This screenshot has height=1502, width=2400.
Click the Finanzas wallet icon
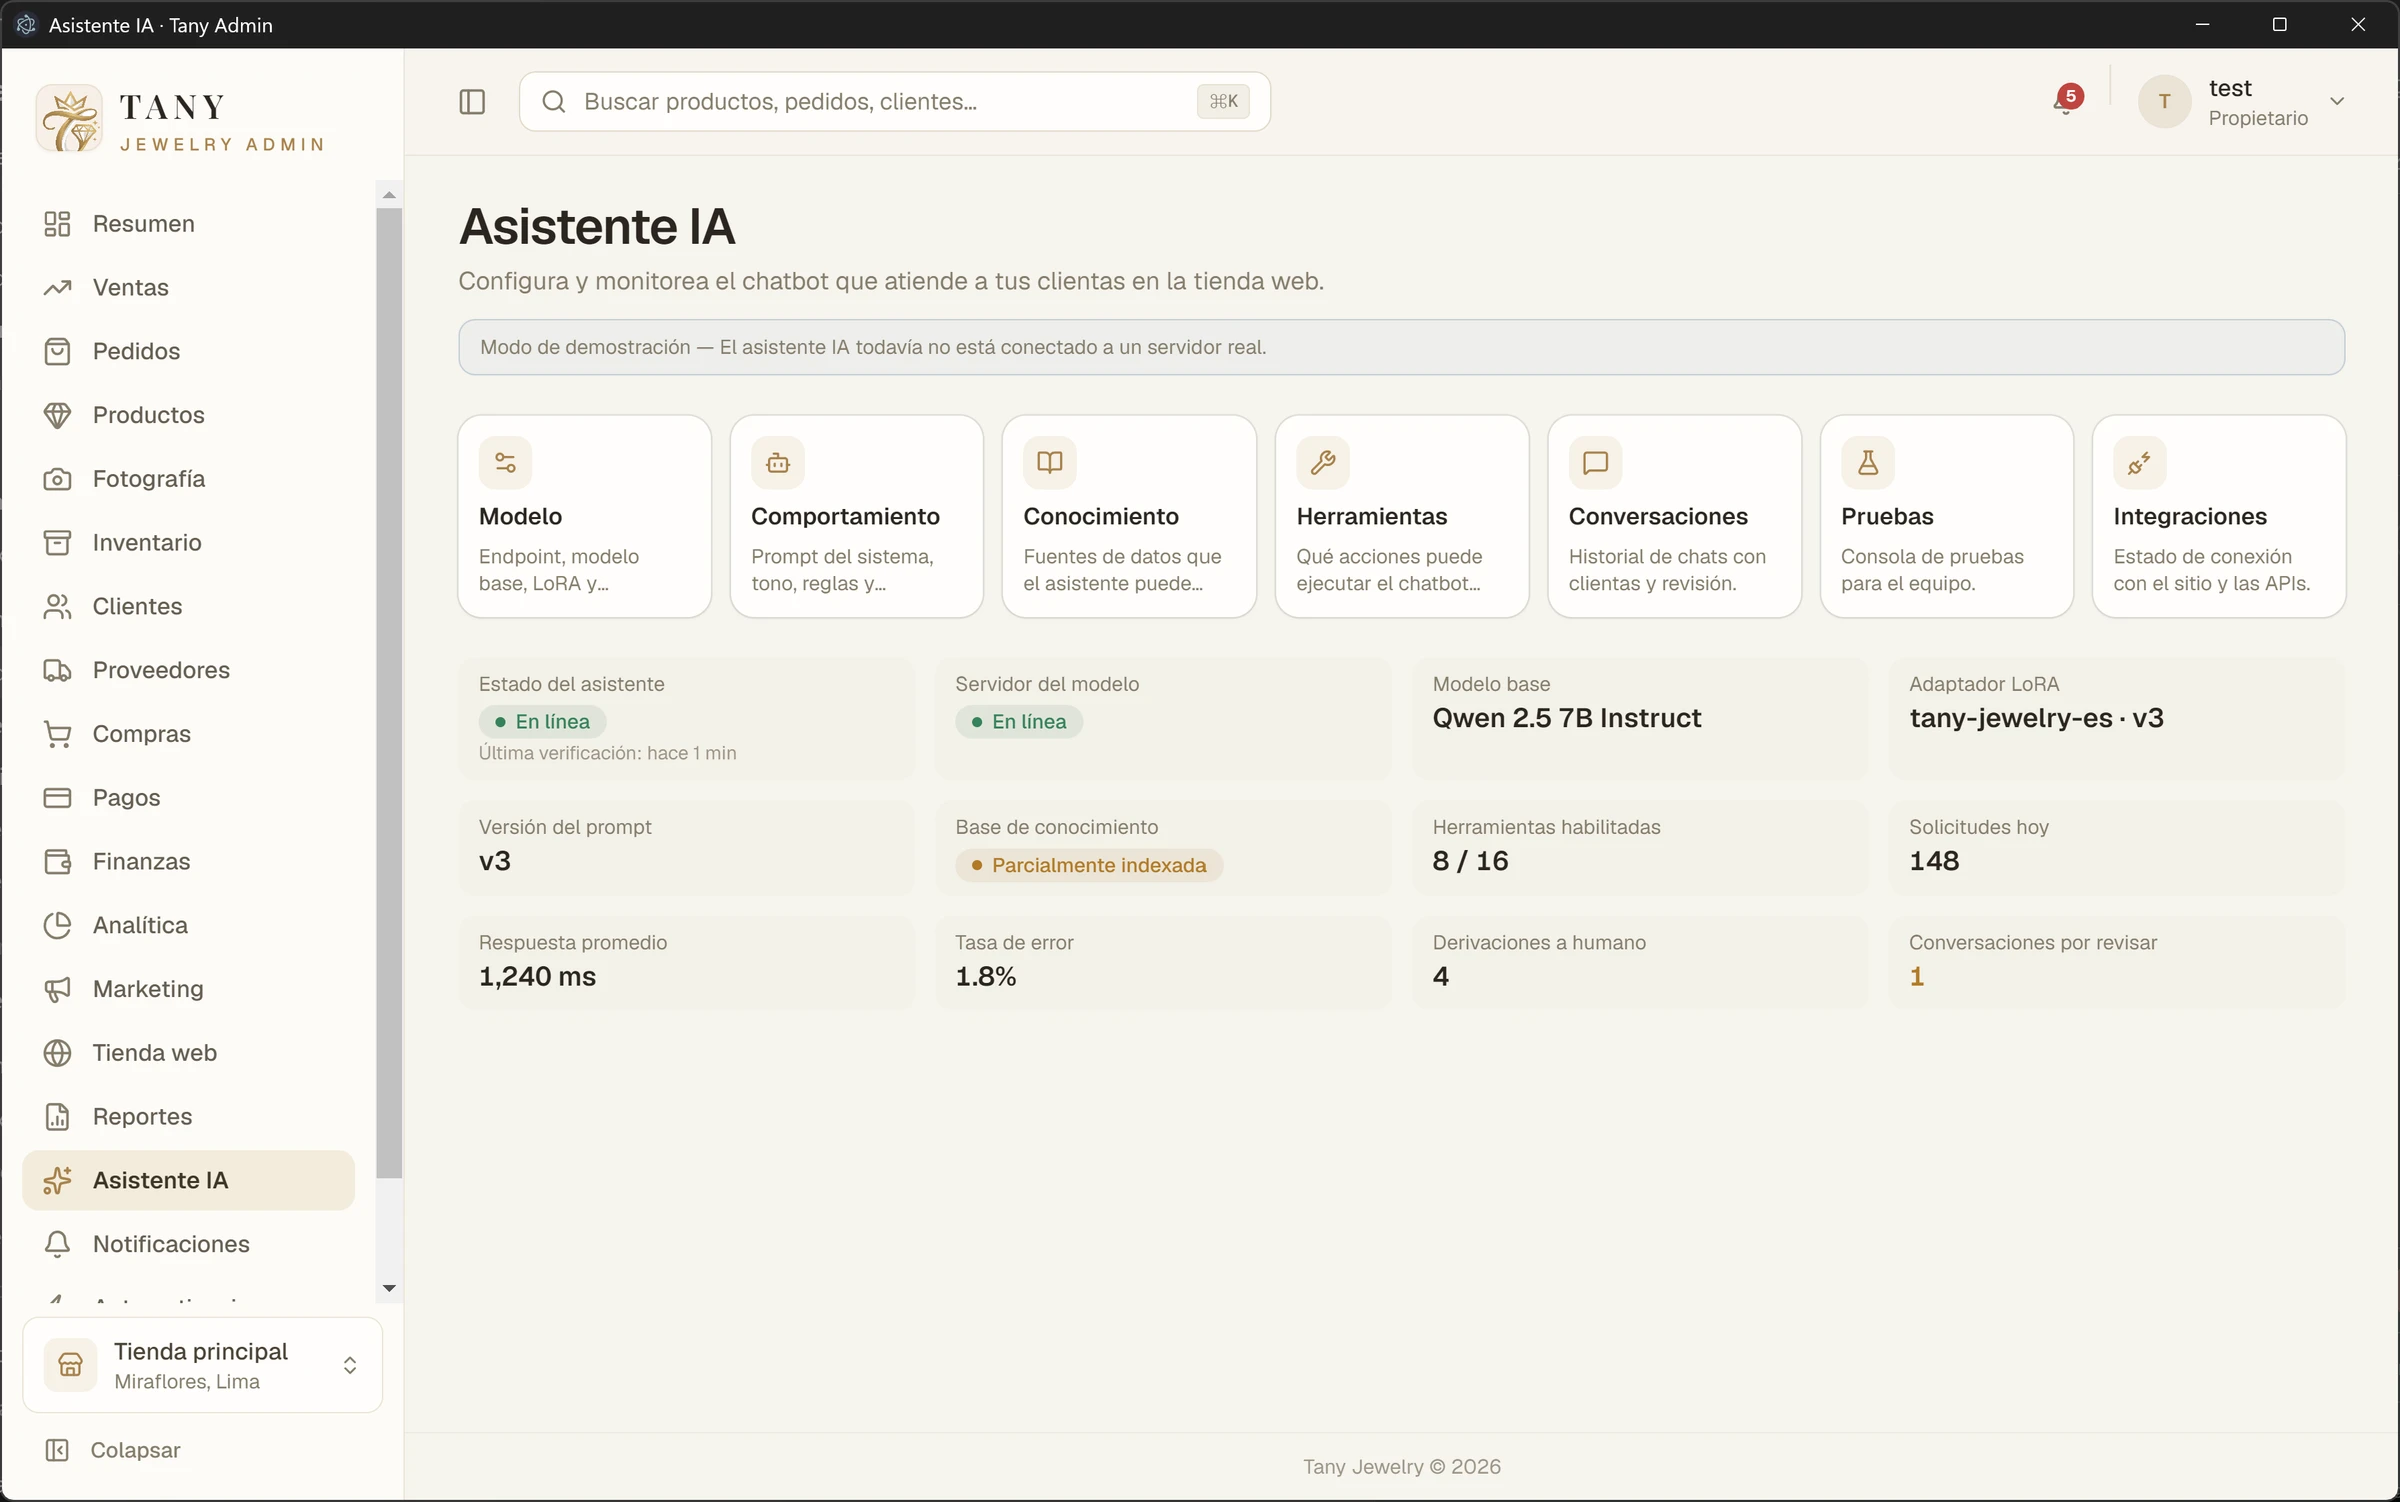click(x=57, y=861)
